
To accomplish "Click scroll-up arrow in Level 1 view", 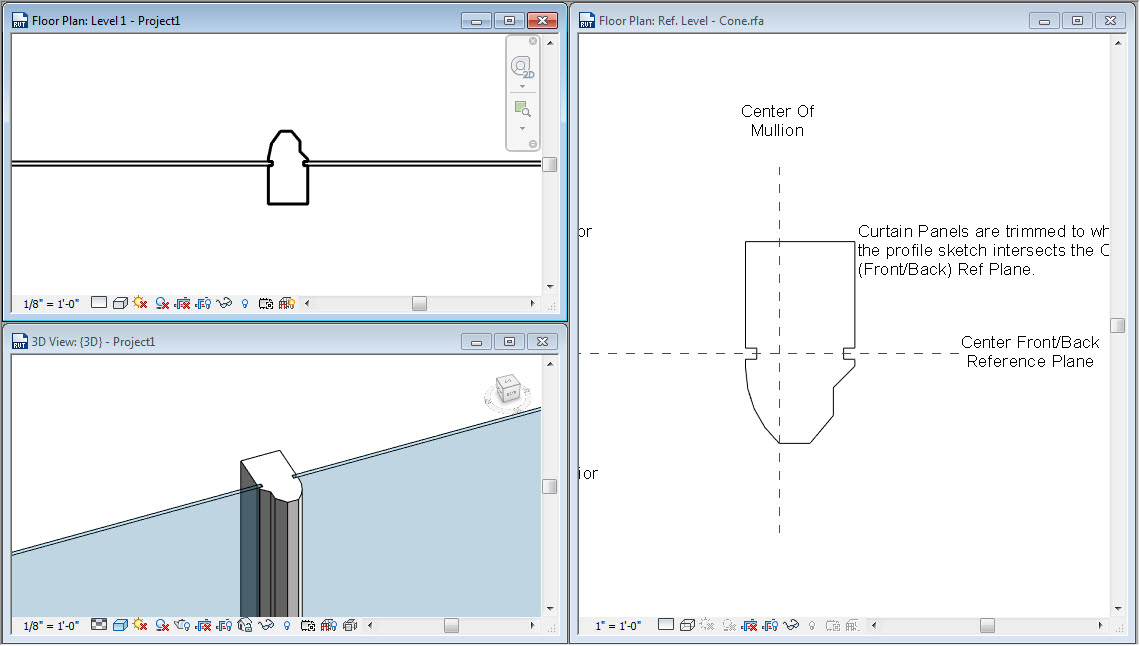I will pyautogui.click(x=550, y=43).
